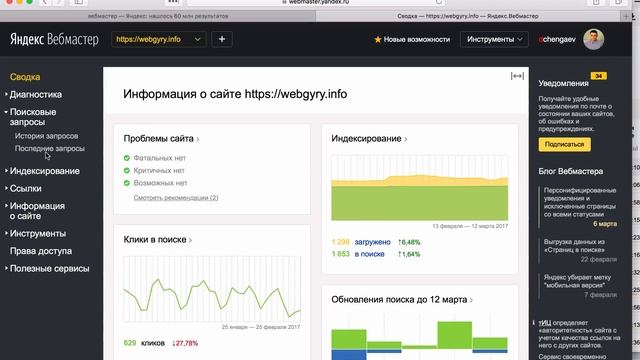Viewport: 640px width, 360px height.
Task: Click the Яндекс Вебмастер logo
Action: pyautogui.click(x=54, y=39)
